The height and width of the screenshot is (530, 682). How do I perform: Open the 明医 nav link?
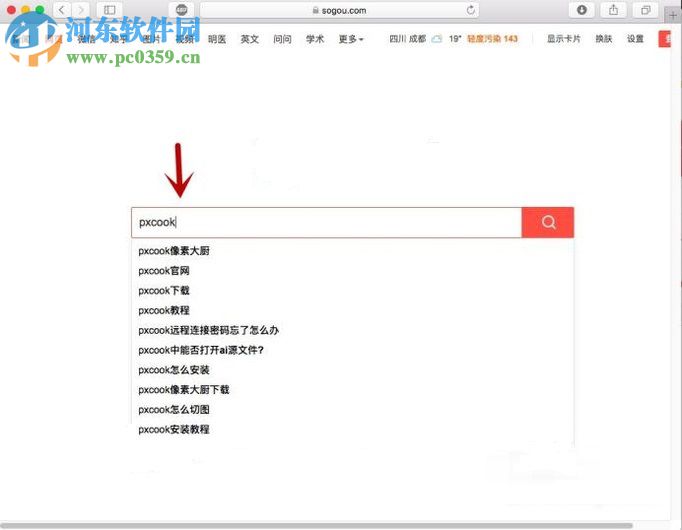tap(217, 39)
